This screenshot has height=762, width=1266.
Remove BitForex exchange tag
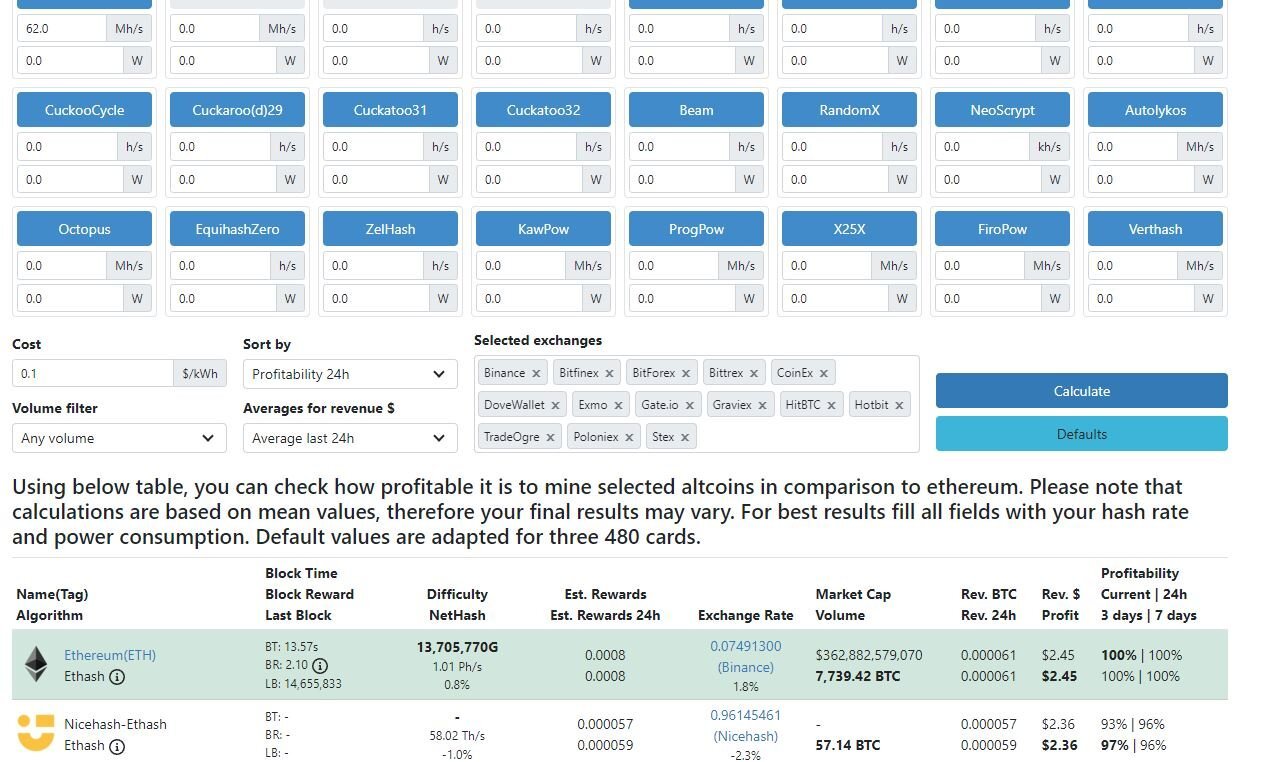click(686, 374)
